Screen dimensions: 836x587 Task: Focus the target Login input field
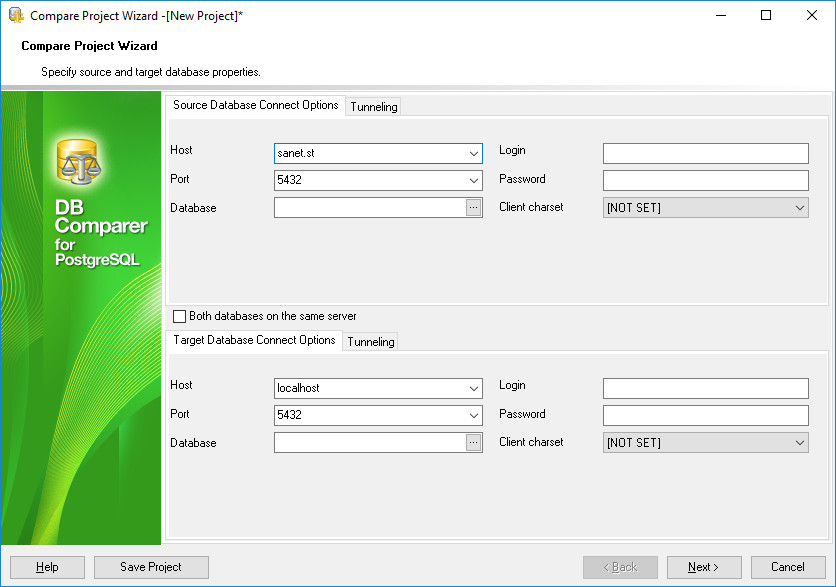(x=705, y=389)
